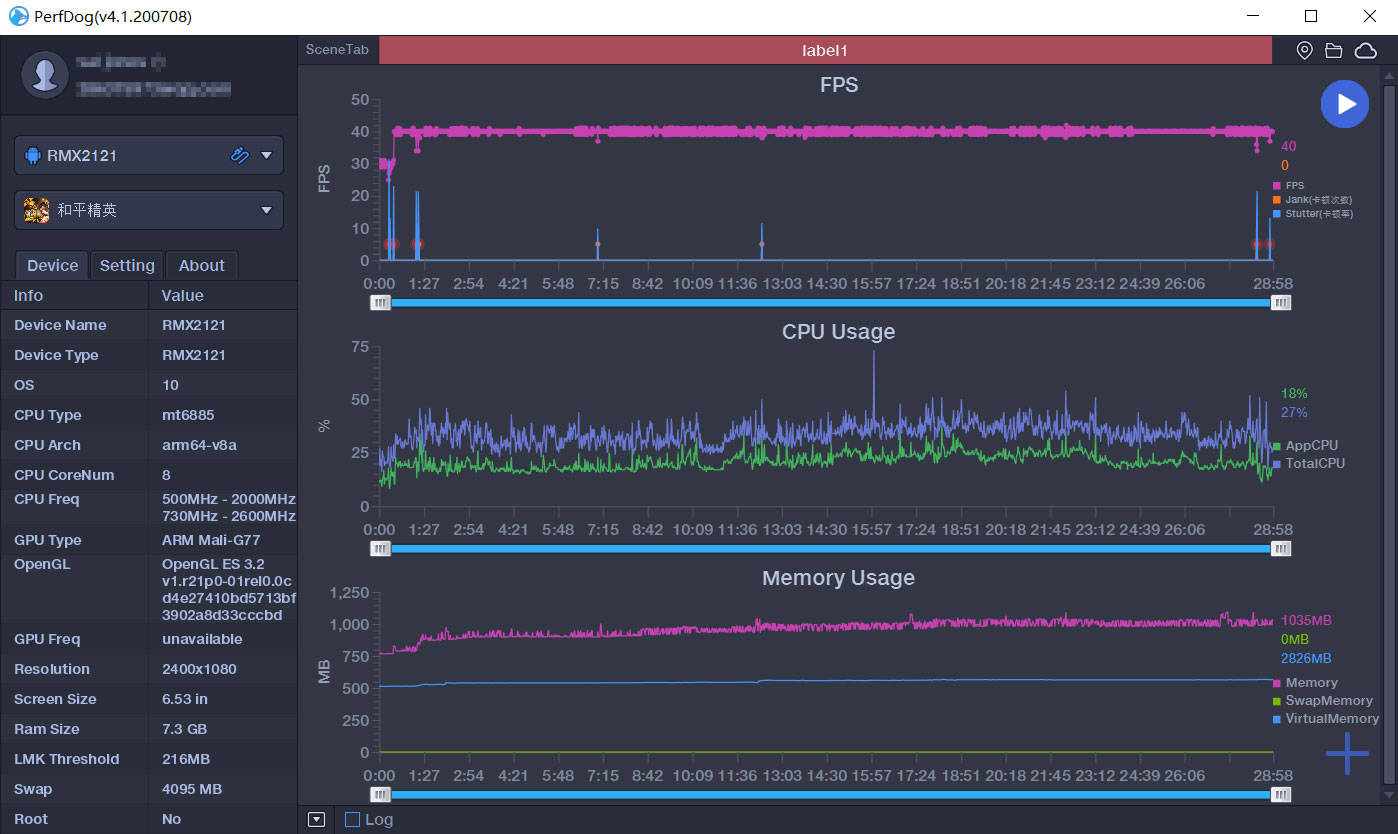Click the 和平精英 game app icon
The image size is (1398, 834).
[36, 210]
